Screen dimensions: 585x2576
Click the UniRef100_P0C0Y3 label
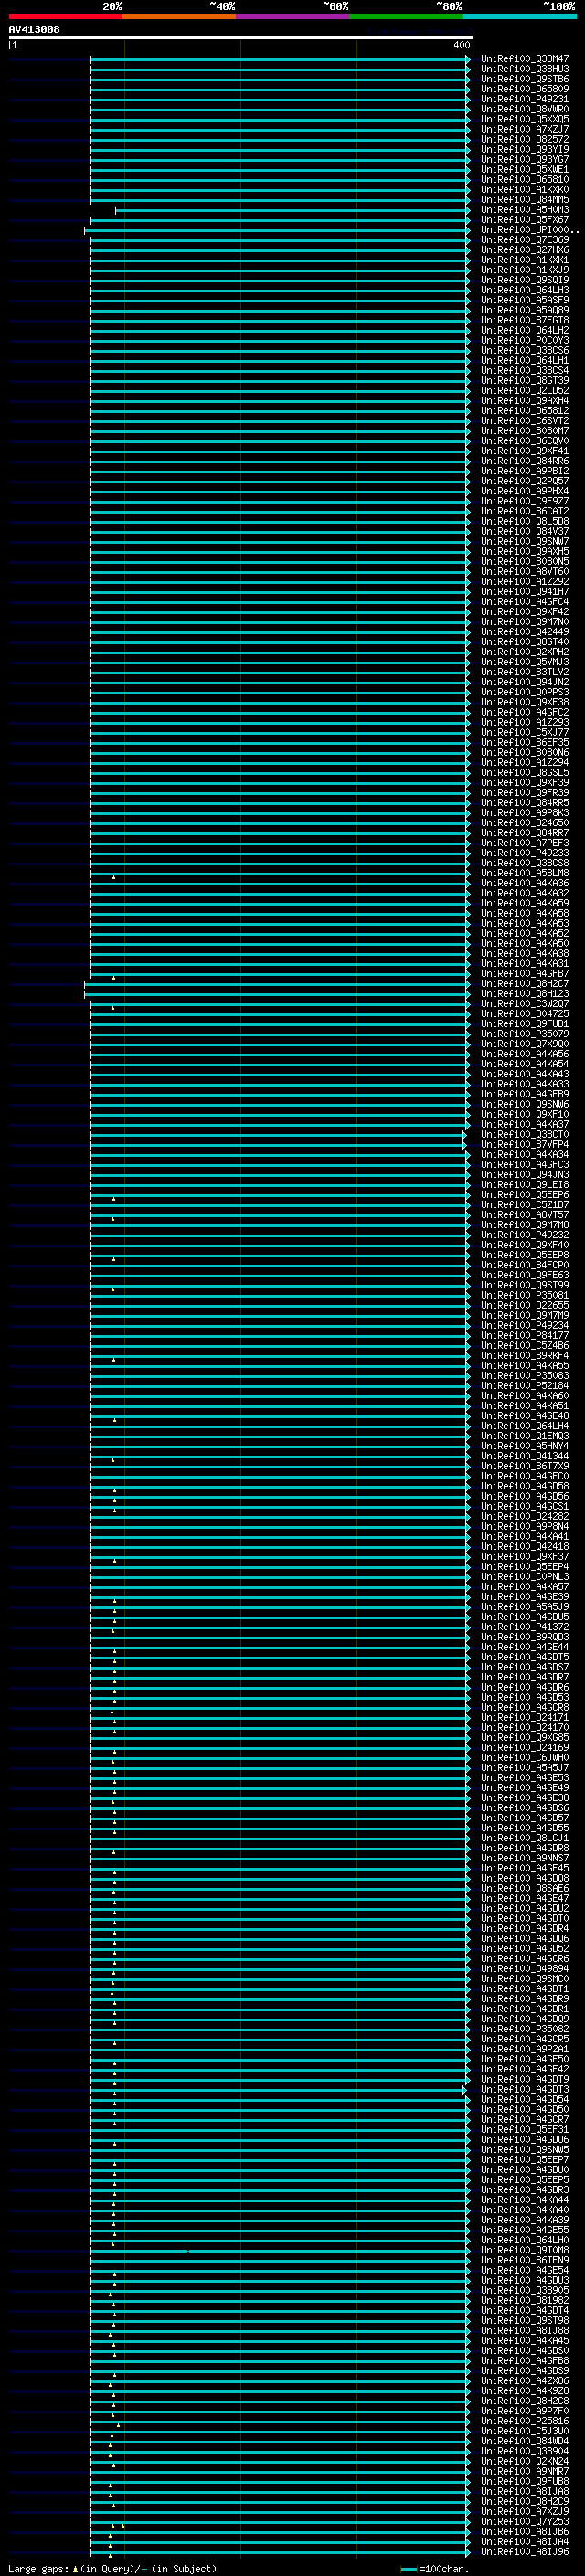pyautogui.click(x=525, y=340)
